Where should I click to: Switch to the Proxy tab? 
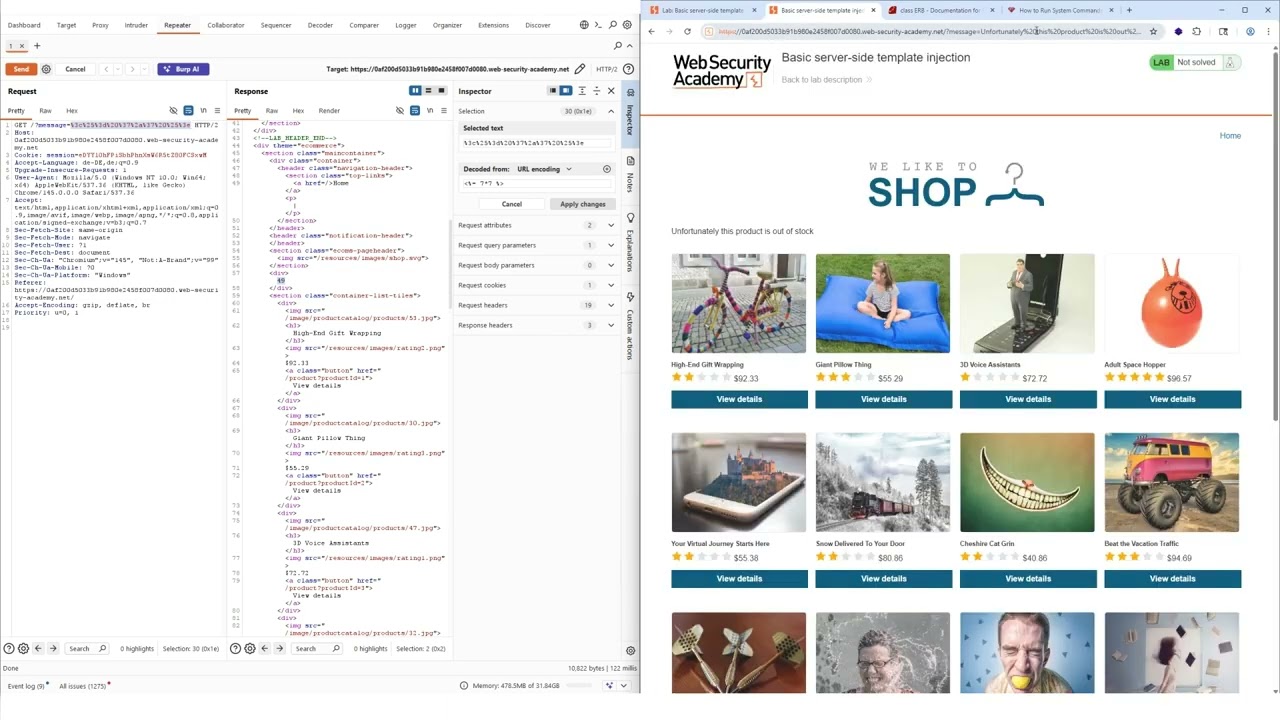click(100, 25)
